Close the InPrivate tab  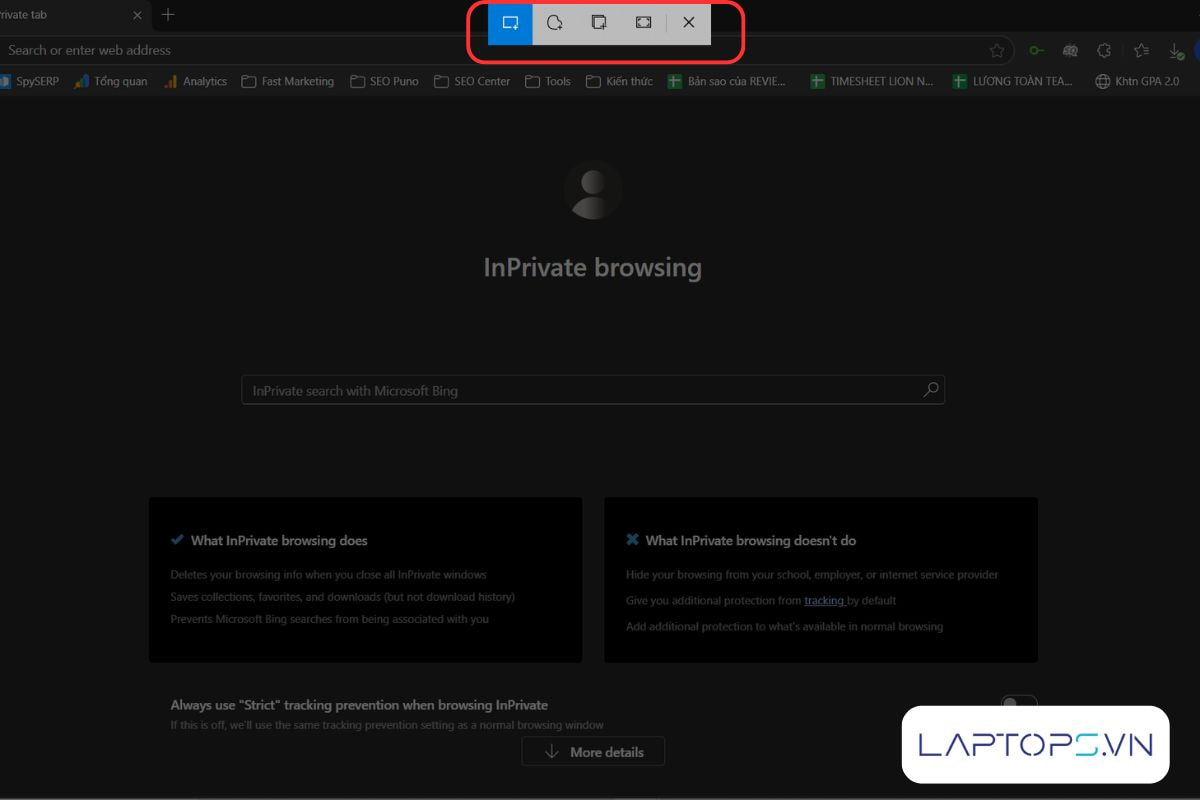137,15
